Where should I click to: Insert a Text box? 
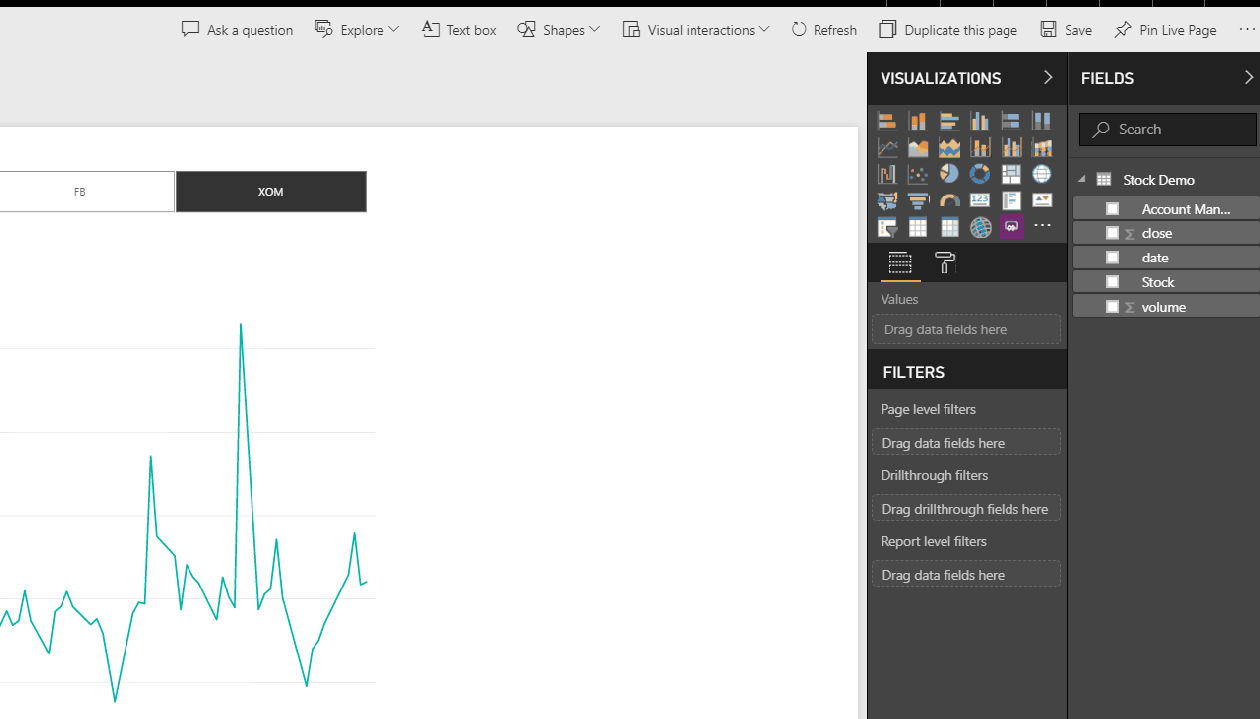click(459, 30)
